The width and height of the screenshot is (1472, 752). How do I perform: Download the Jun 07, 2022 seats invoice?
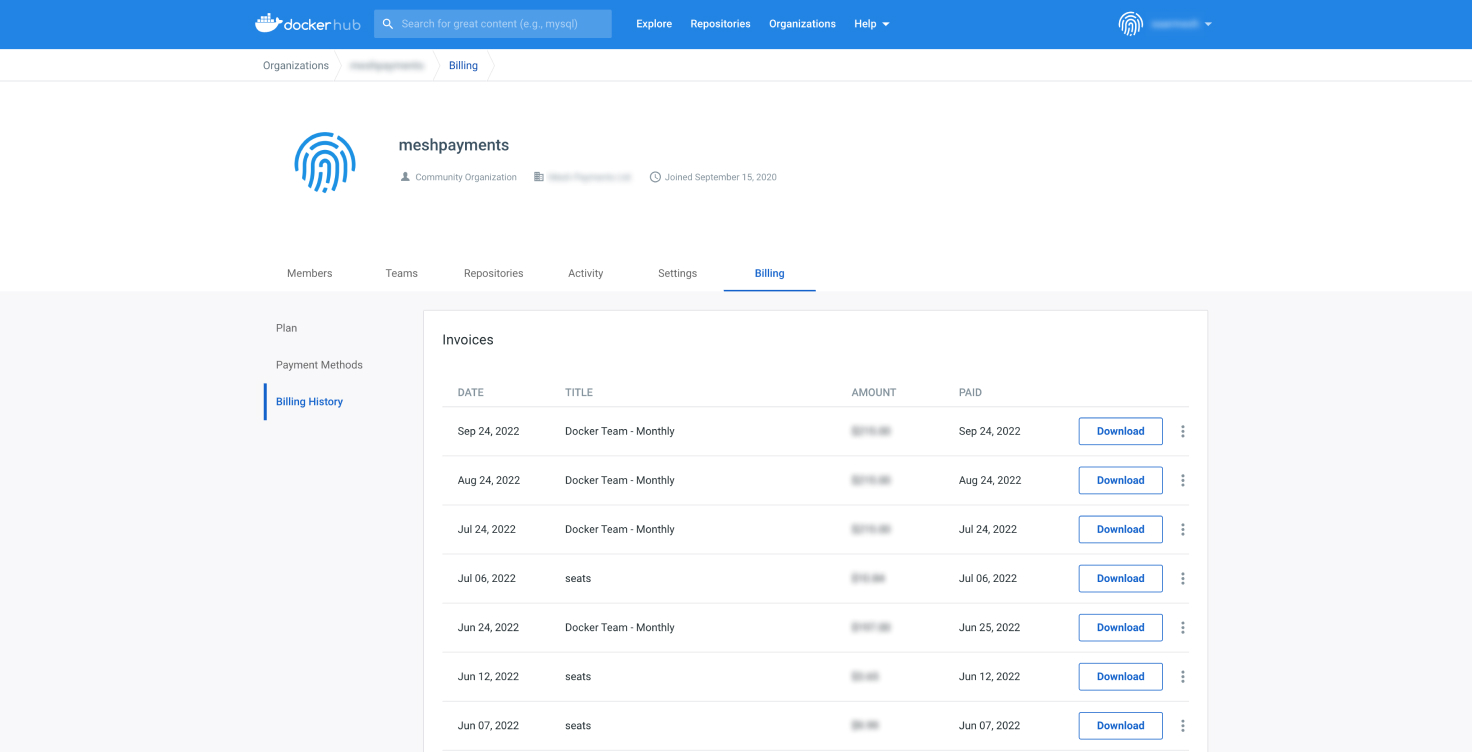[x=1120, y=726]
